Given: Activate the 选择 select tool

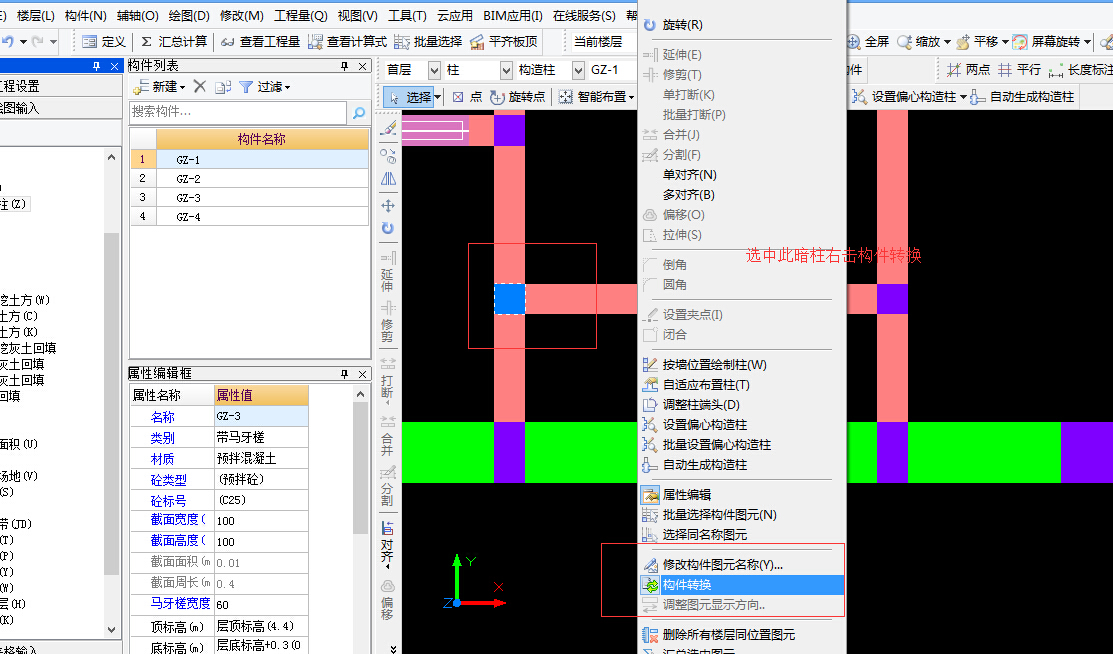Looking at the screenshot, I should [x=412, y=97].
